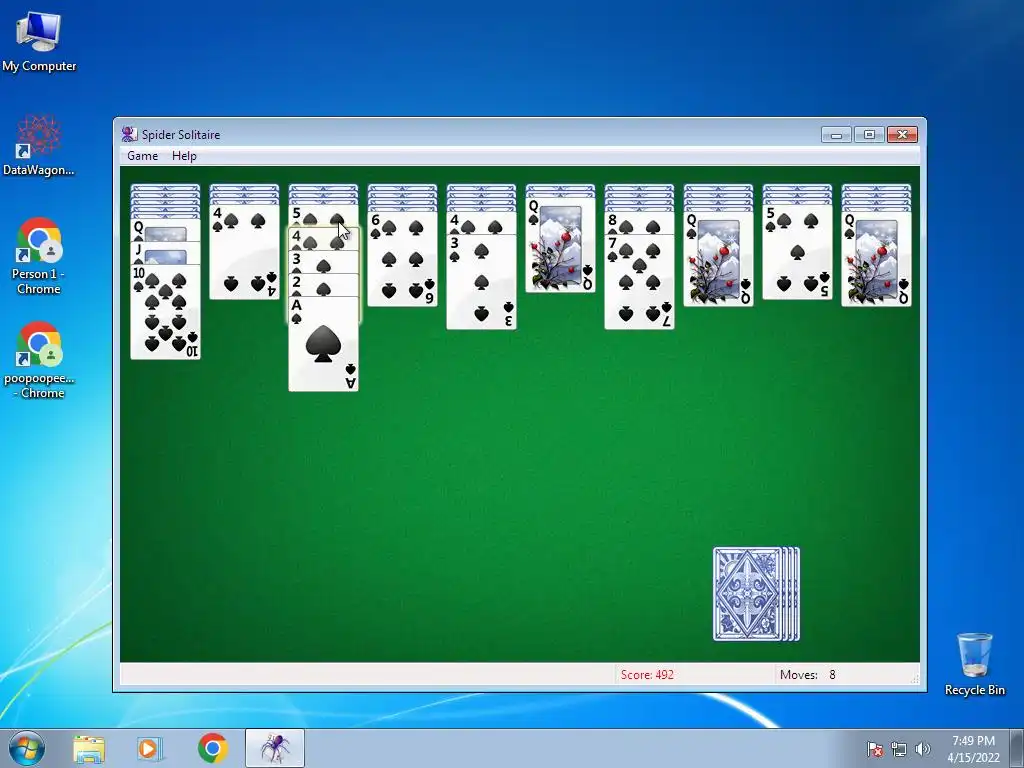This screenshot has height=768, width=1024.
Task: Minimize the Spider Solitaire window
Action: pos(837,135)
